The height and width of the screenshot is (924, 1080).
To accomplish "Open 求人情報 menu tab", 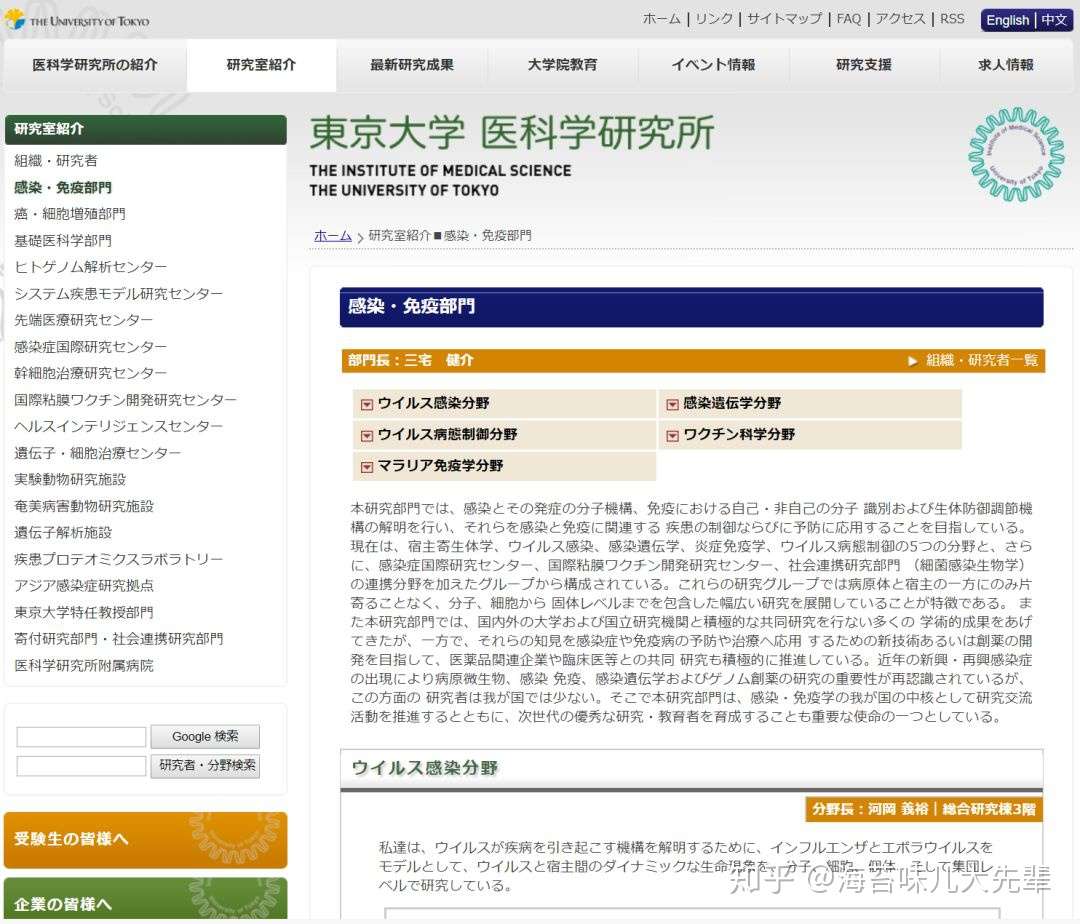I will (1006, 65).
